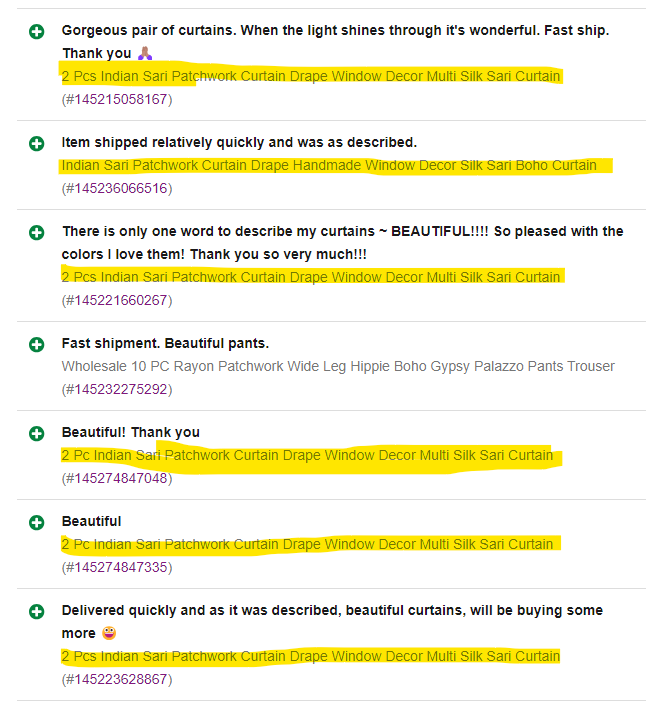Click item number #145236066516
The width and height of the screenshot is (646, 711).
click(x=115, y=188)
